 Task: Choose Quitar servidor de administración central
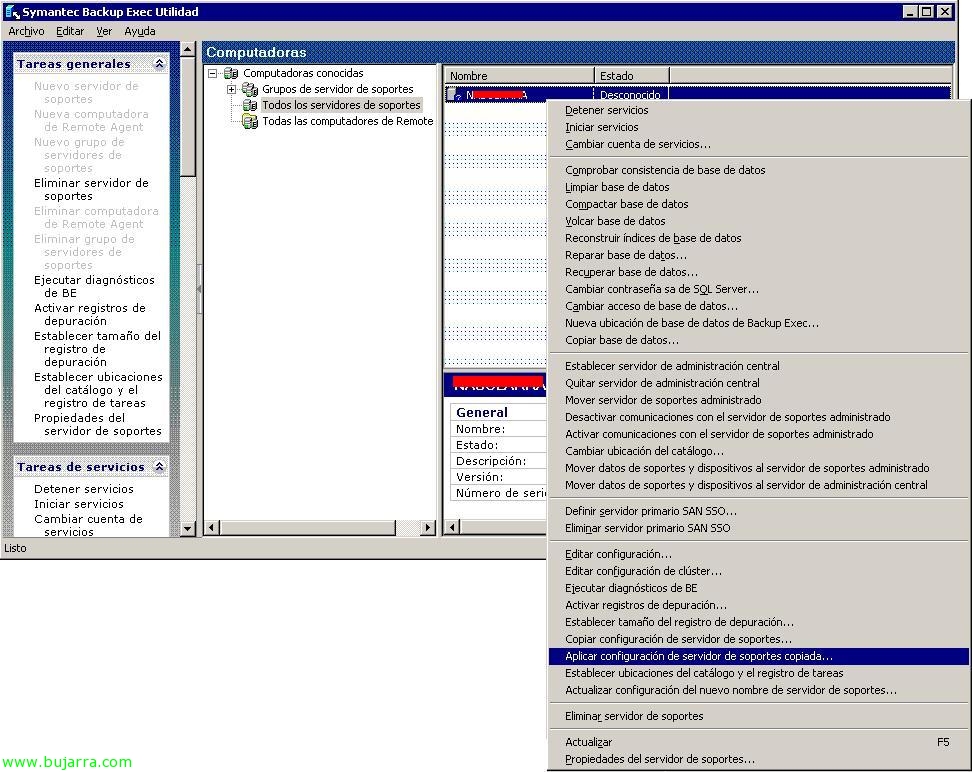[x=759, y=383]
